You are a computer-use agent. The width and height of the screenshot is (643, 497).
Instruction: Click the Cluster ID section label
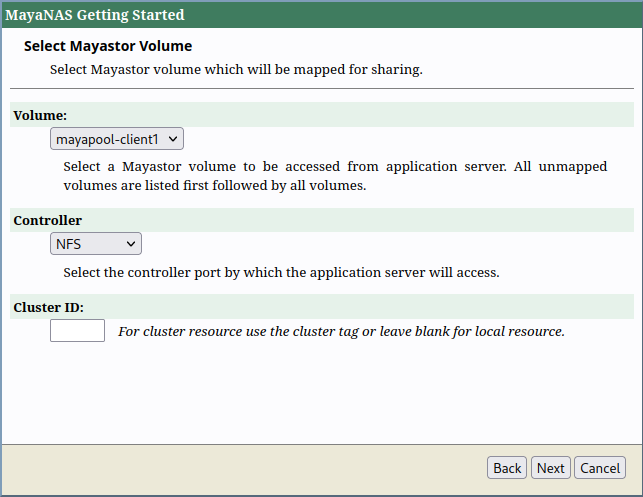point(48,307)
